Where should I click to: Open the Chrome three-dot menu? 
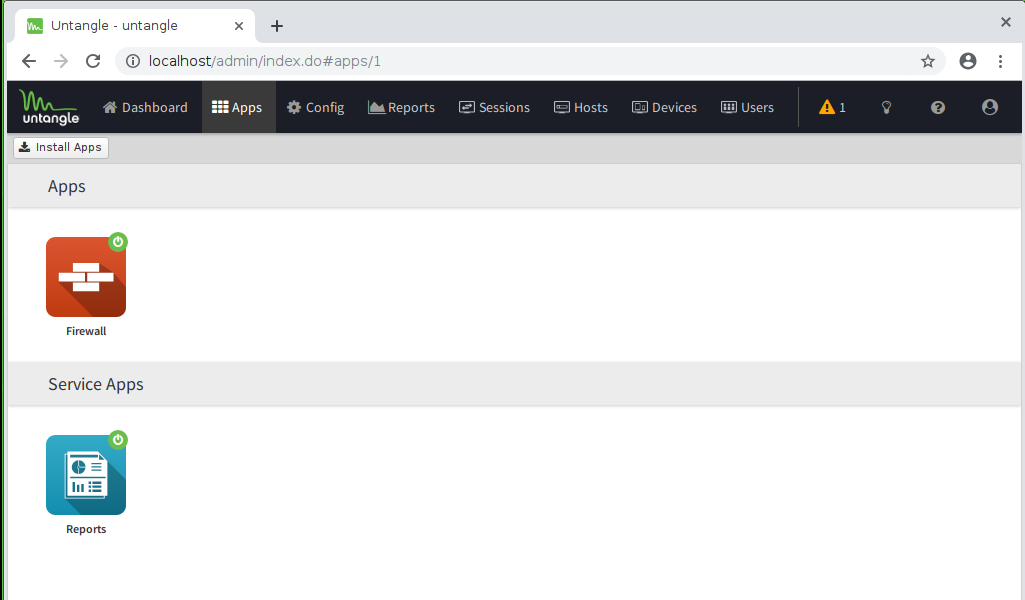(x=1000, y=61)
